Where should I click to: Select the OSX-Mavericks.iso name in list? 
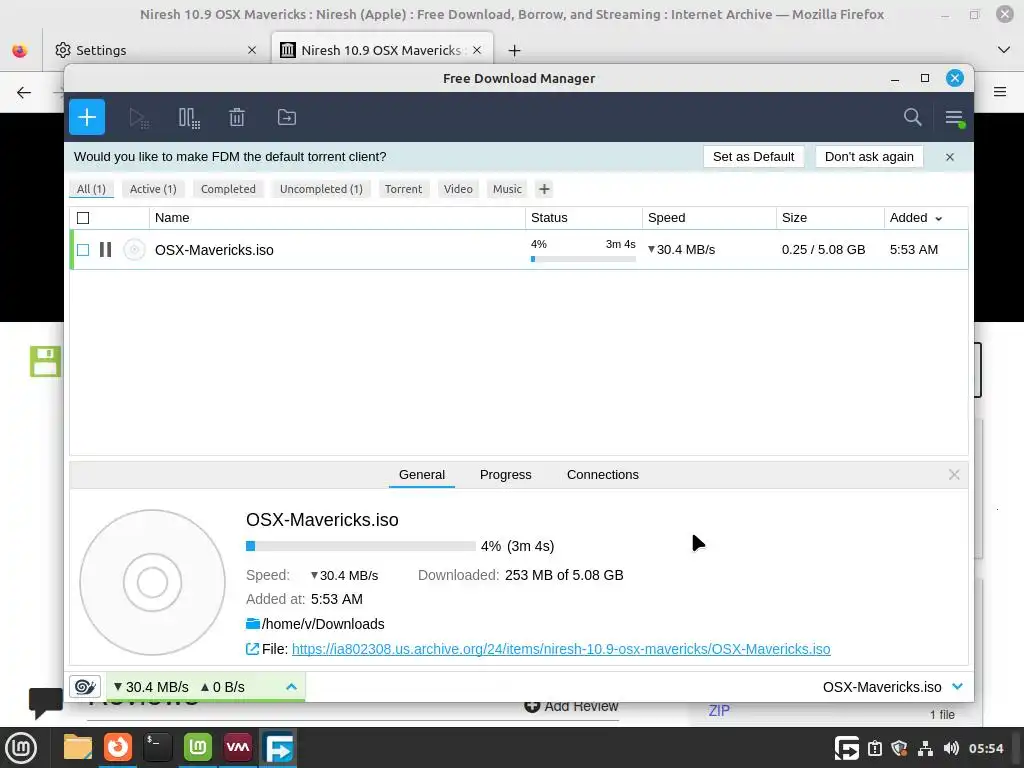pyautogui.click(x=214, y=250)
